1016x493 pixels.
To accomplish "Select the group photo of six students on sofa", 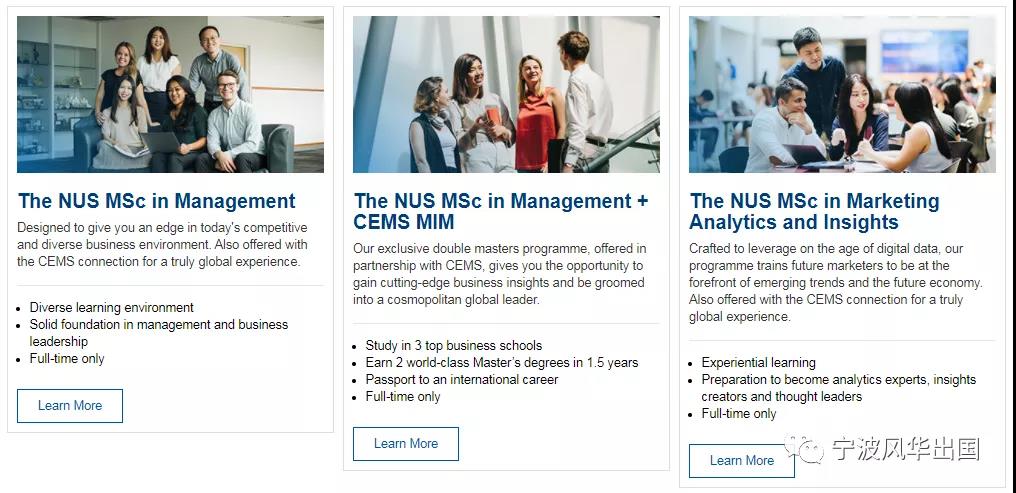I will [x=170, y=95].
